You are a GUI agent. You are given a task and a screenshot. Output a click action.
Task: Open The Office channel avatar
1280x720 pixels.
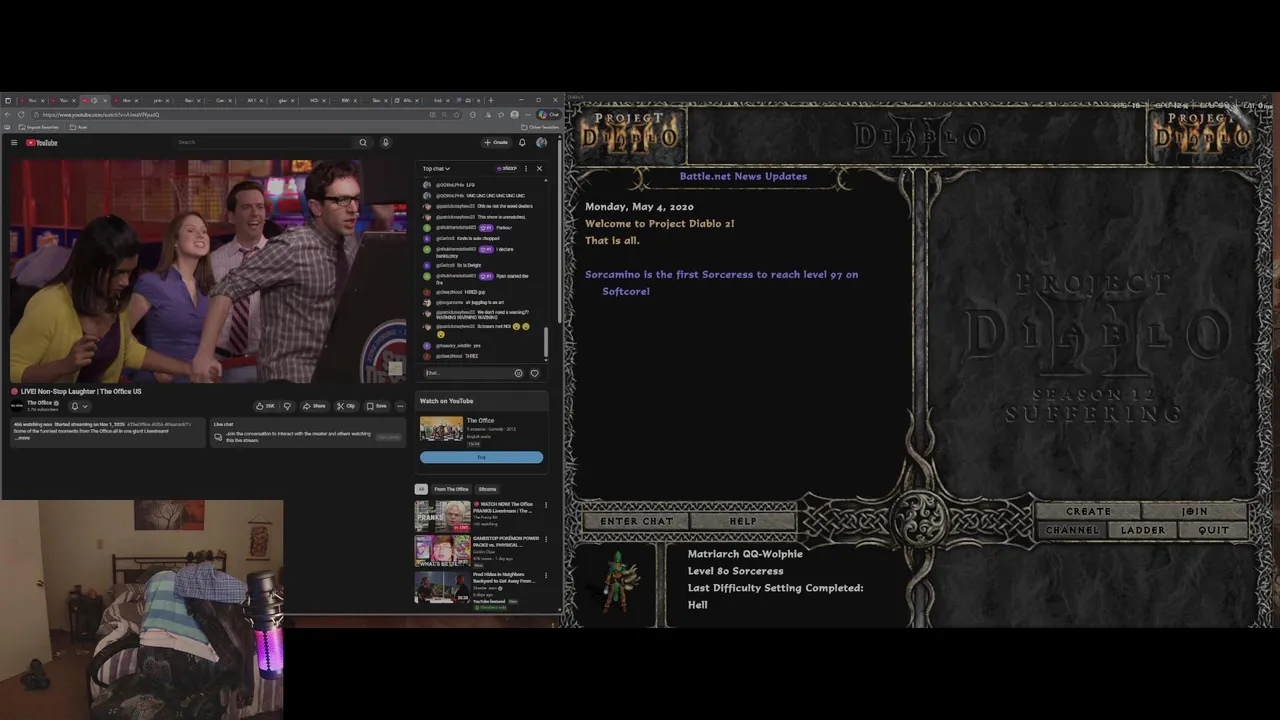click(x=17, y=406)
